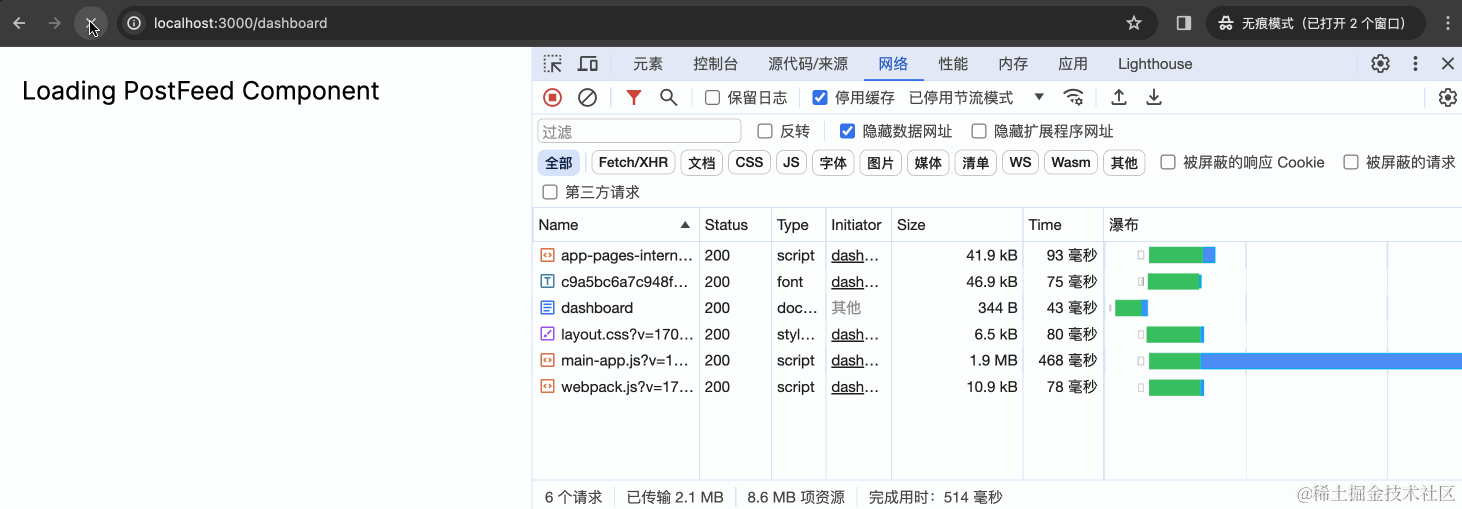1462x509 pixels.
Task: Filter requests by Fetch/XHR
Action: coord(633,163)
